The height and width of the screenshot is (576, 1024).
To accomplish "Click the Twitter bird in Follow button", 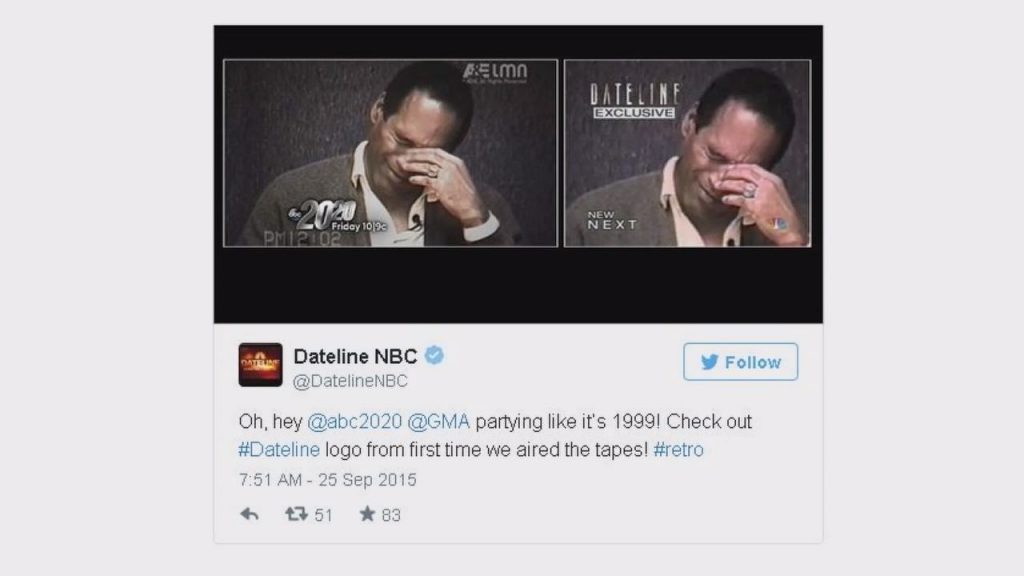I will click(710, 362).
